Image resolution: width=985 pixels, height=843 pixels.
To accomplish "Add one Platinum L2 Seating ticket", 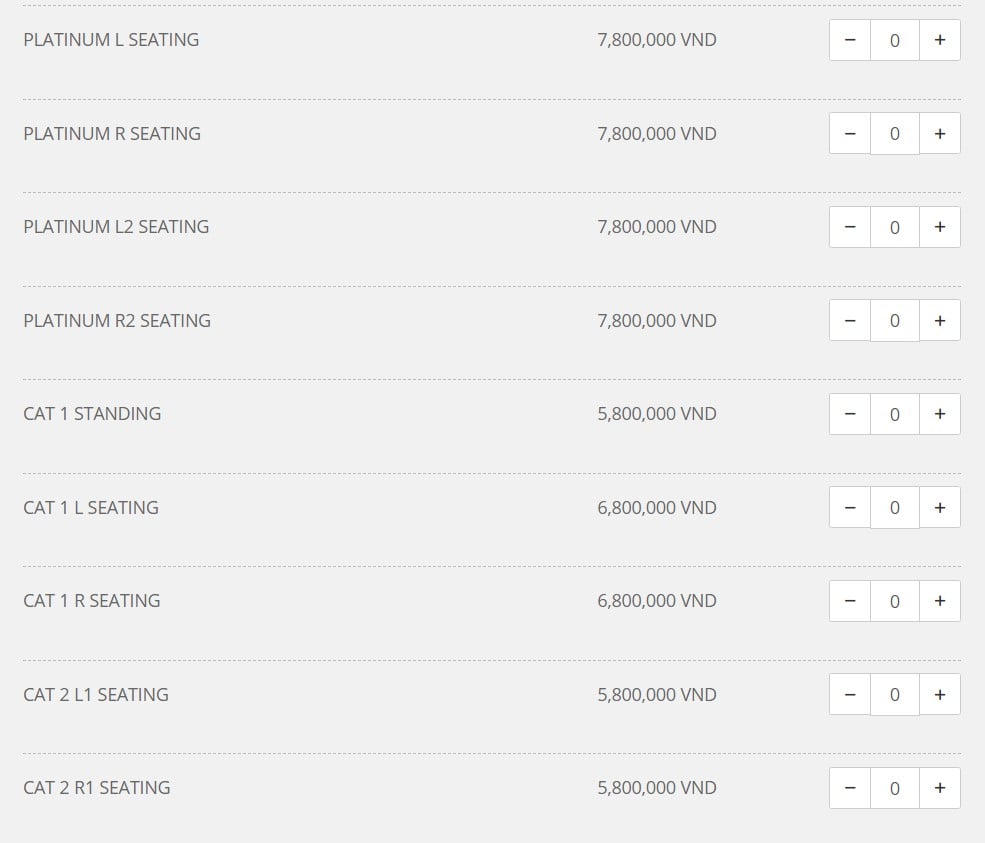I will tap(940, 227).
